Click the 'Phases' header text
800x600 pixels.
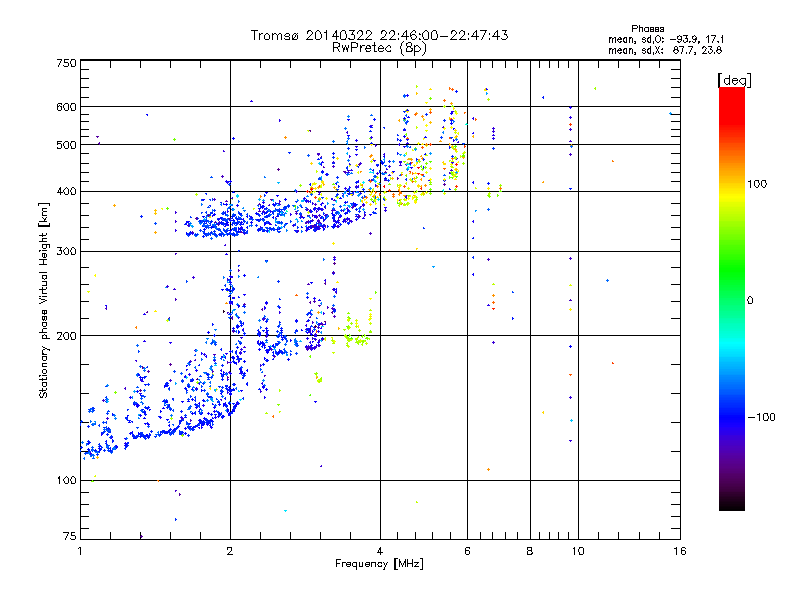coord(647,29)
